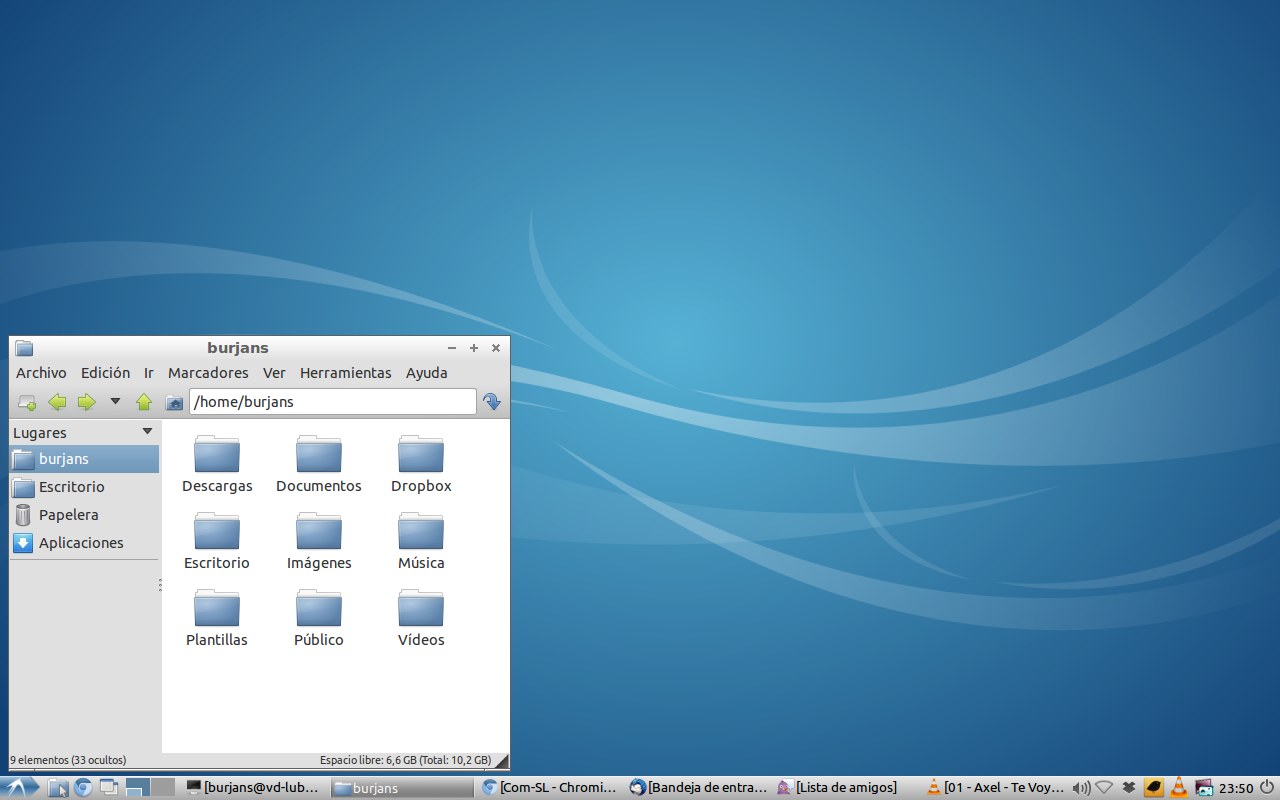1280x800 pixels.
Task: Click the power button in the panel
Action: [1267, 787]
